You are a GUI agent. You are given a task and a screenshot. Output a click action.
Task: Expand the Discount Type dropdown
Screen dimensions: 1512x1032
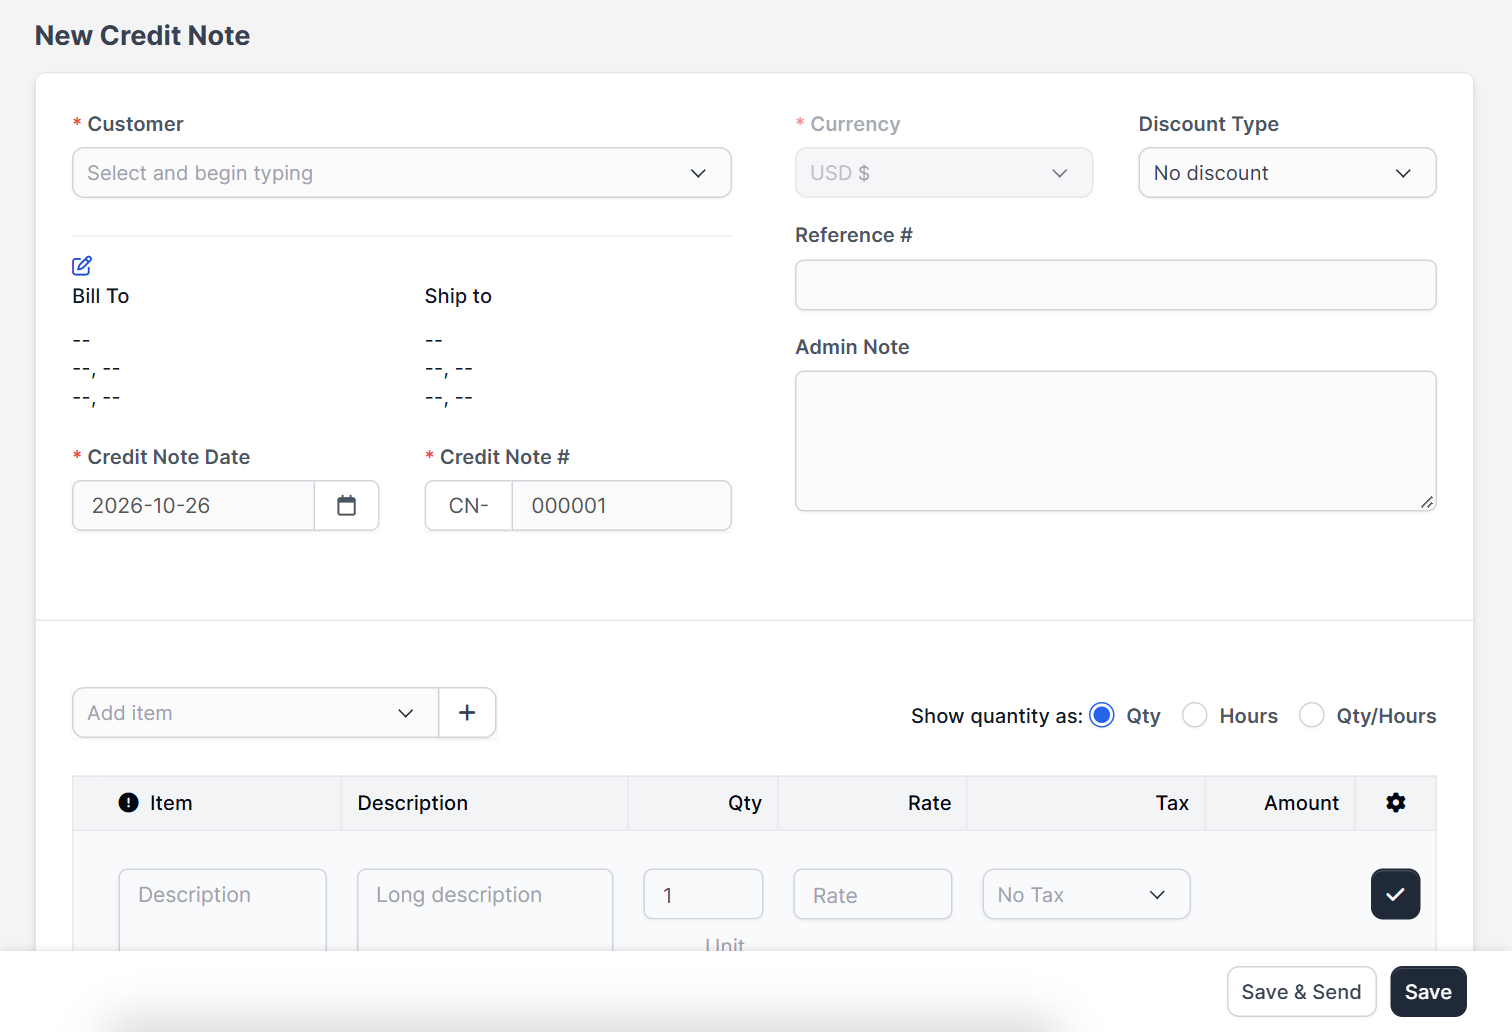coord(1287,173)
